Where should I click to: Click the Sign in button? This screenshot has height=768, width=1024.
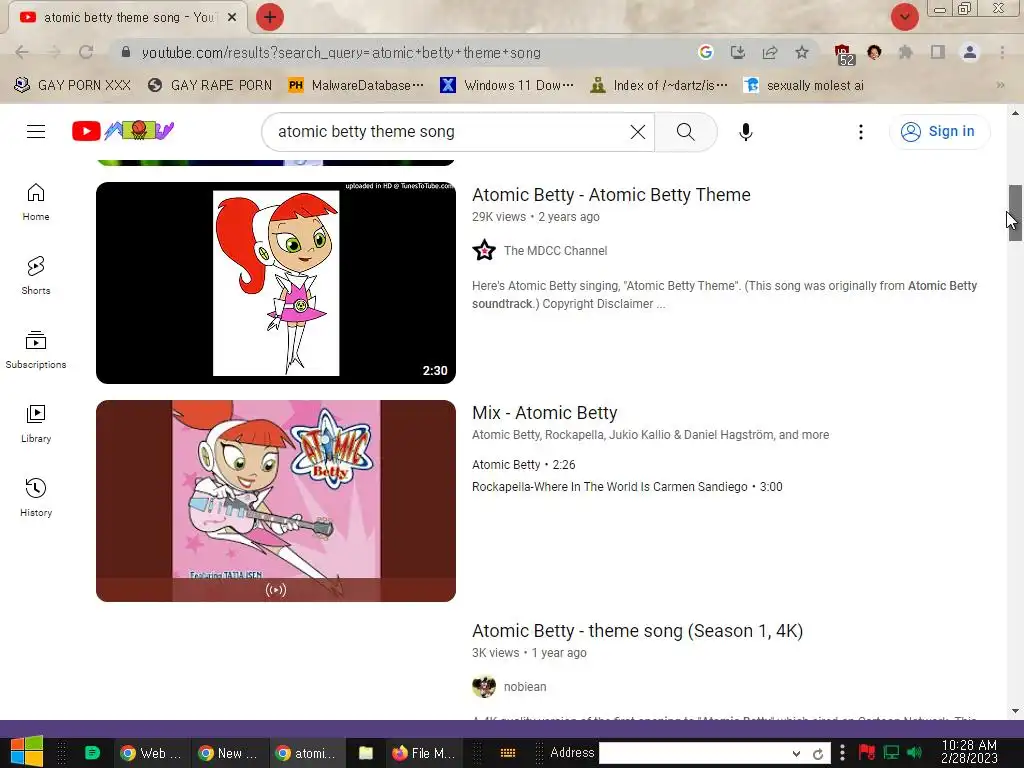click(x=939, y=131)
